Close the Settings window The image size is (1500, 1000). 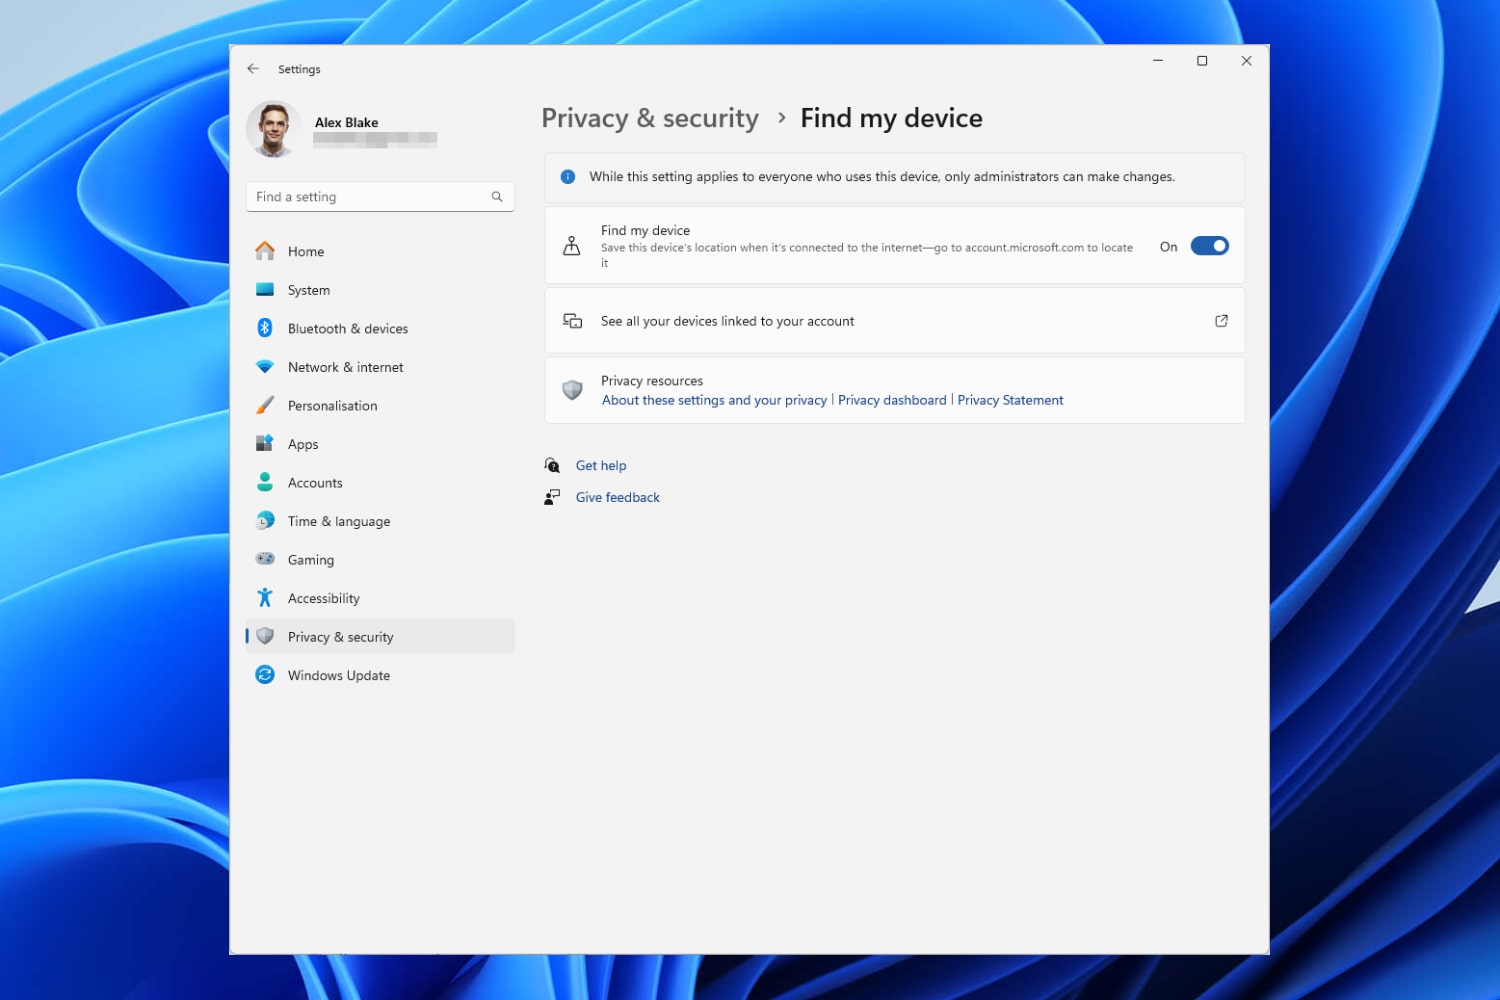click(x=1246, y=61)
